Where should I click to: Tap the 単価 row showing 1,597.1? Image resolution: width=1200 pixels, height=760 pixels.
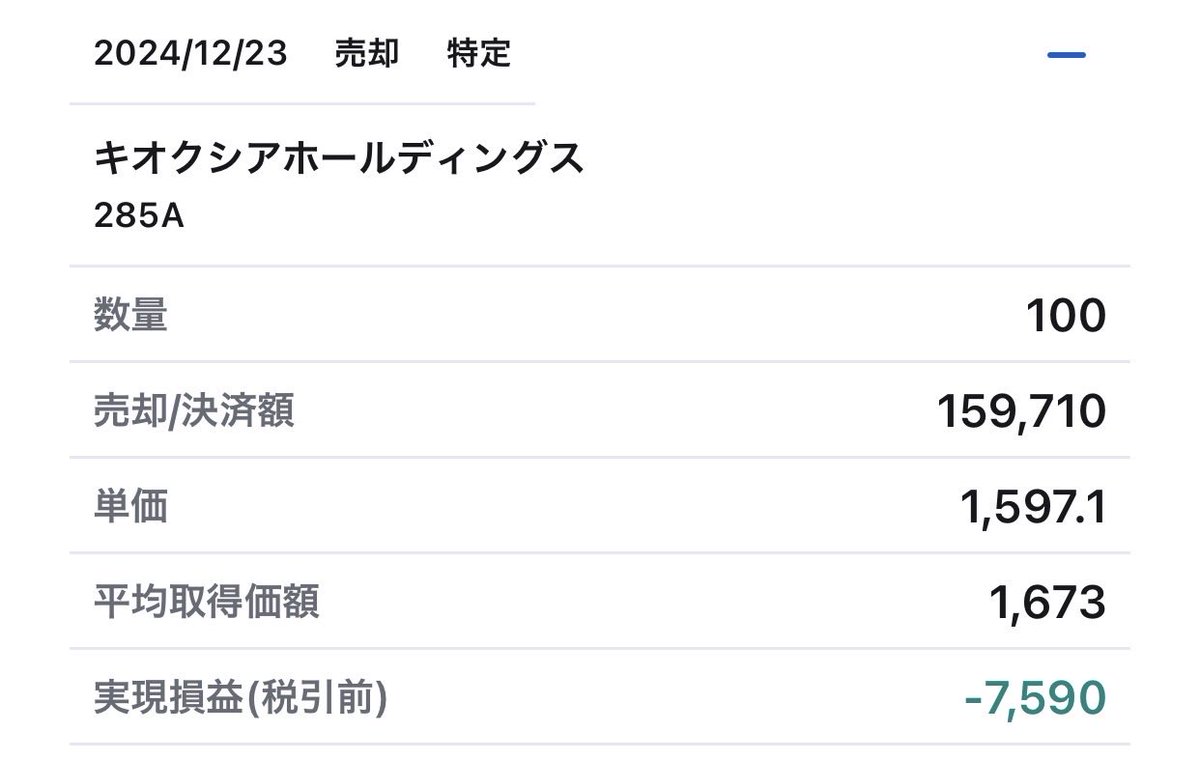600,506
